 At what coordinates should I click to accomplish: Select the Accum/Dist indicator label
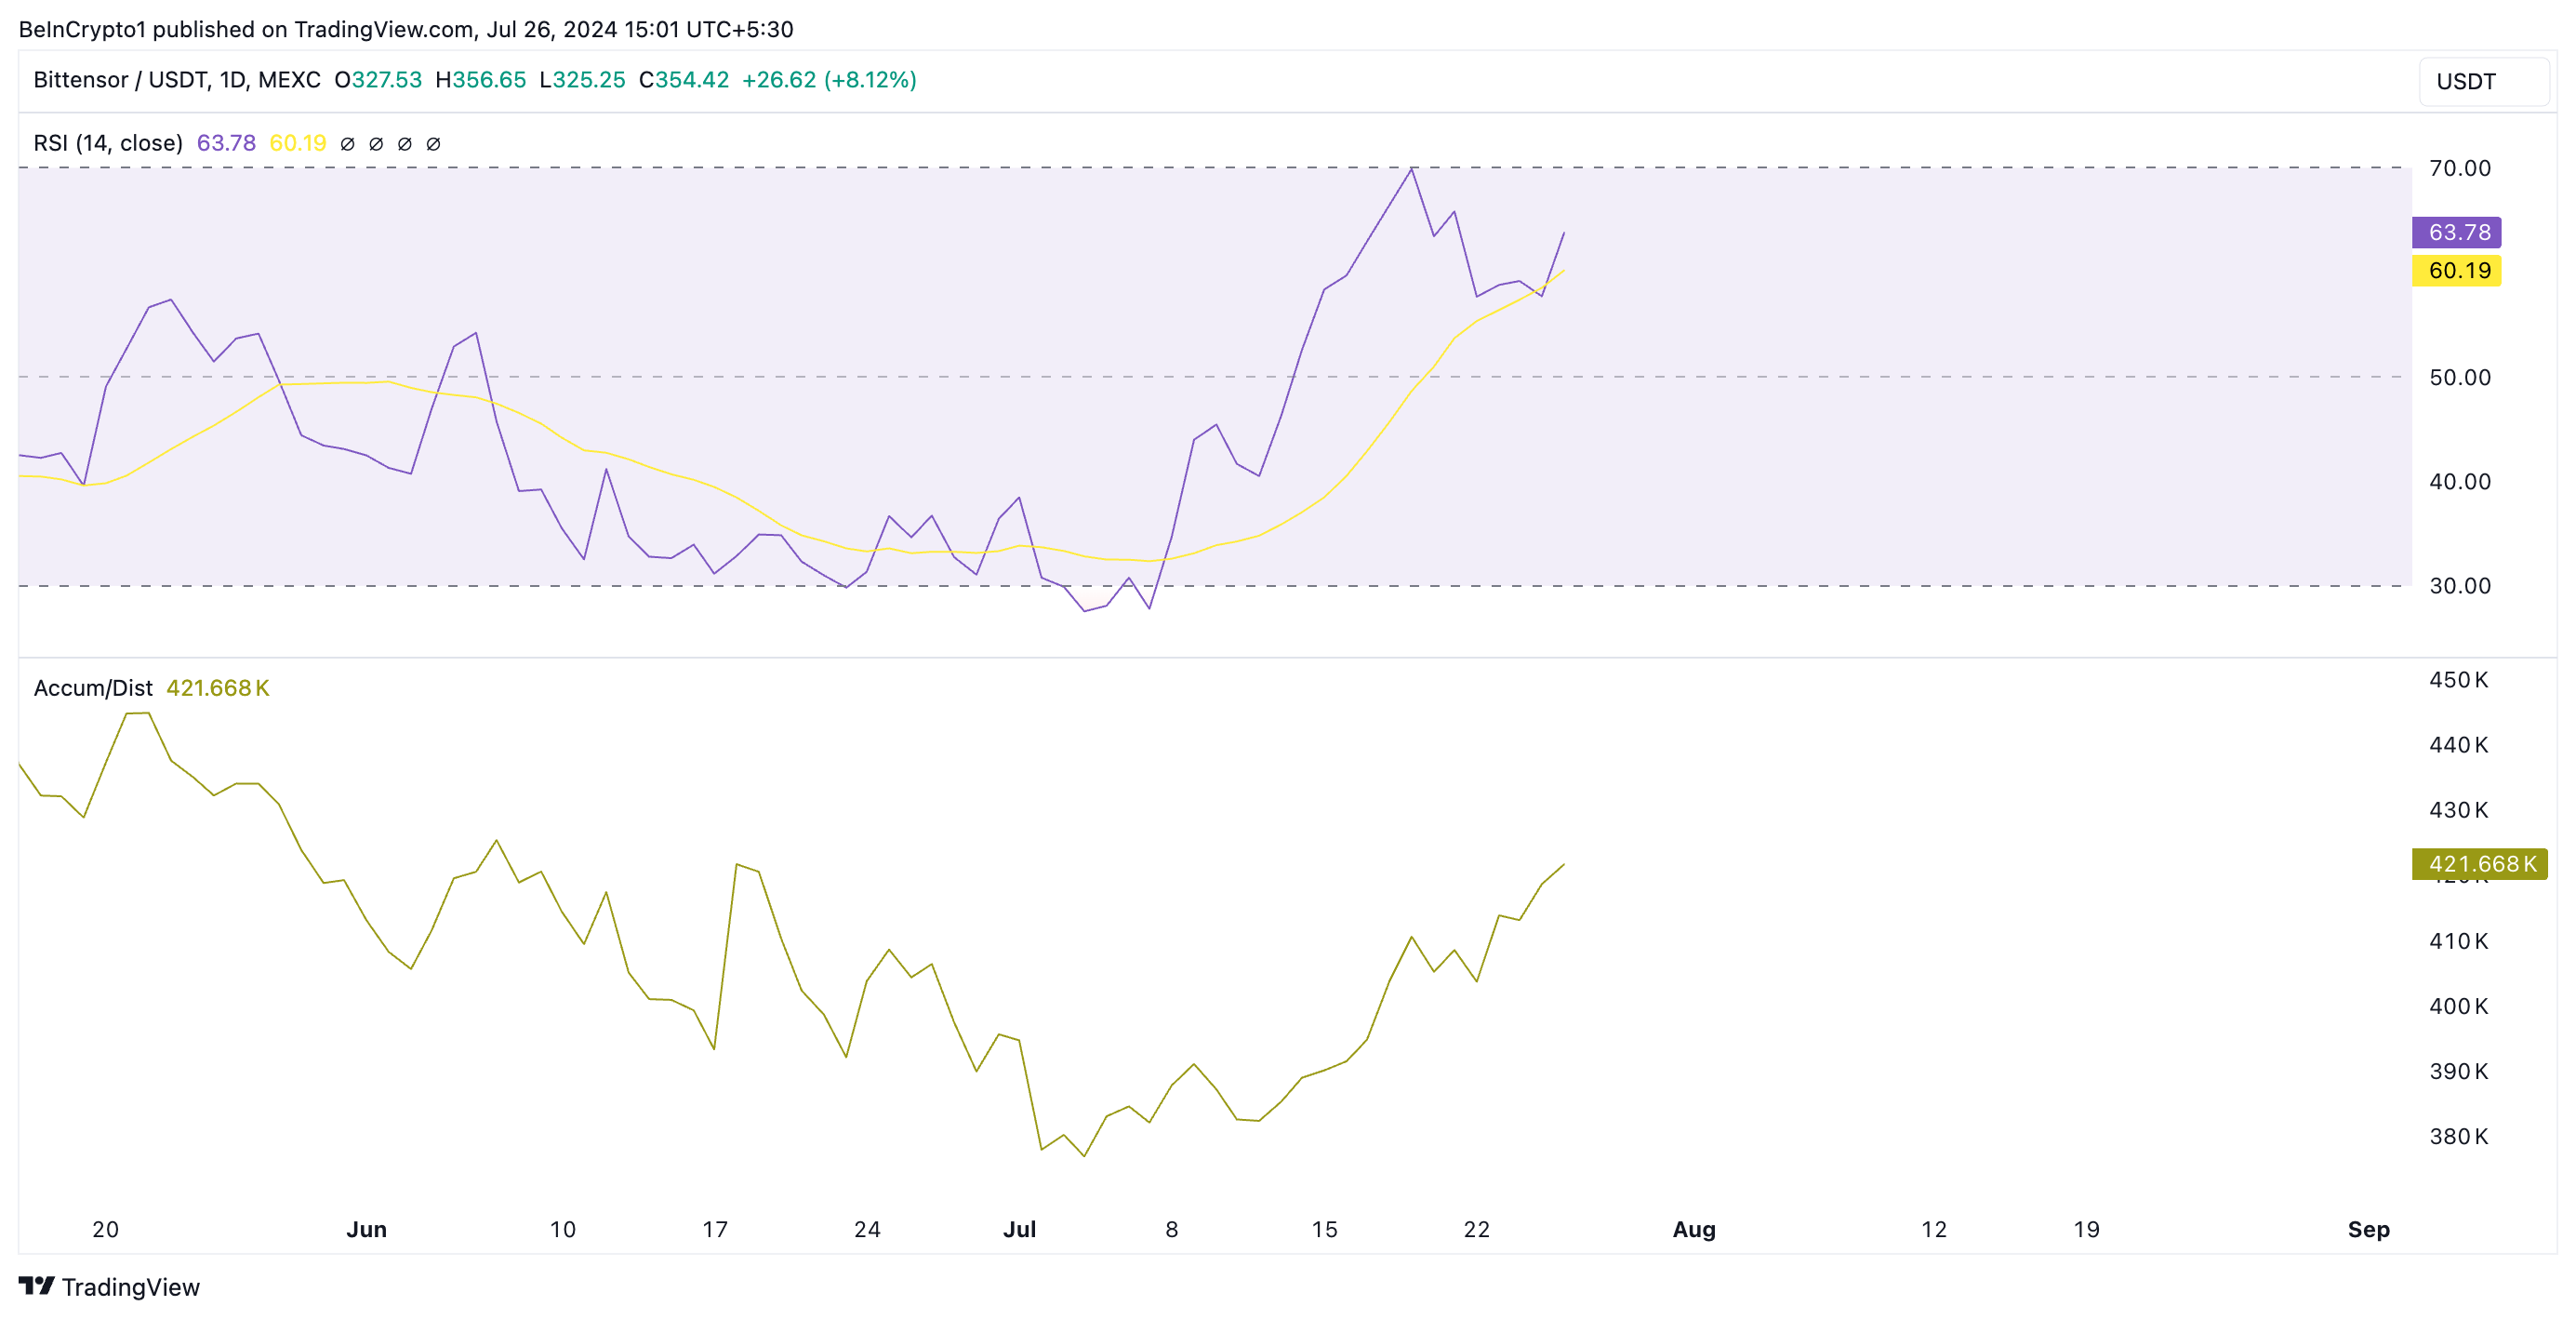coord(93,688)
